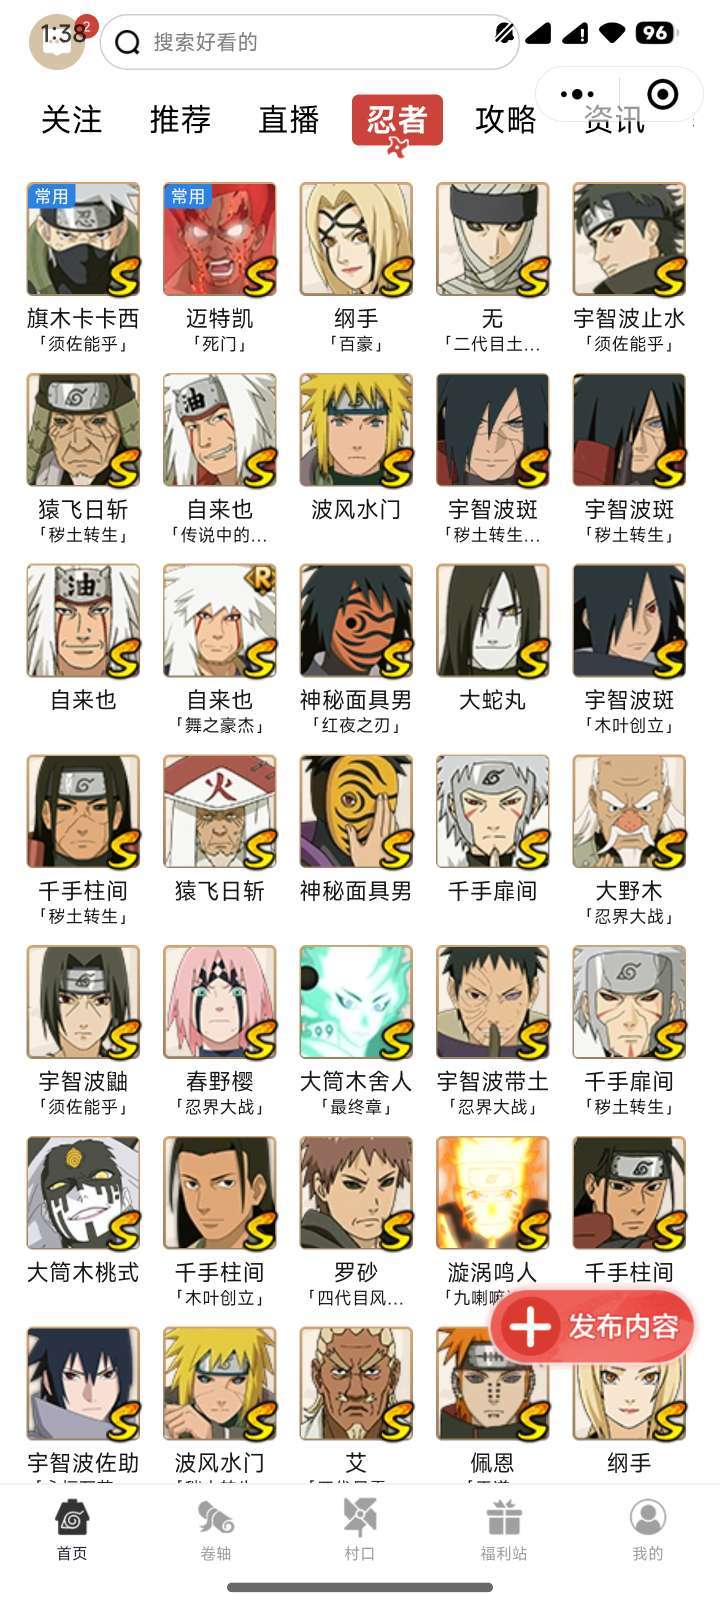Screen dimensions: 720x1600
Task: Switch to the 关注 tab
Action: 71,120
